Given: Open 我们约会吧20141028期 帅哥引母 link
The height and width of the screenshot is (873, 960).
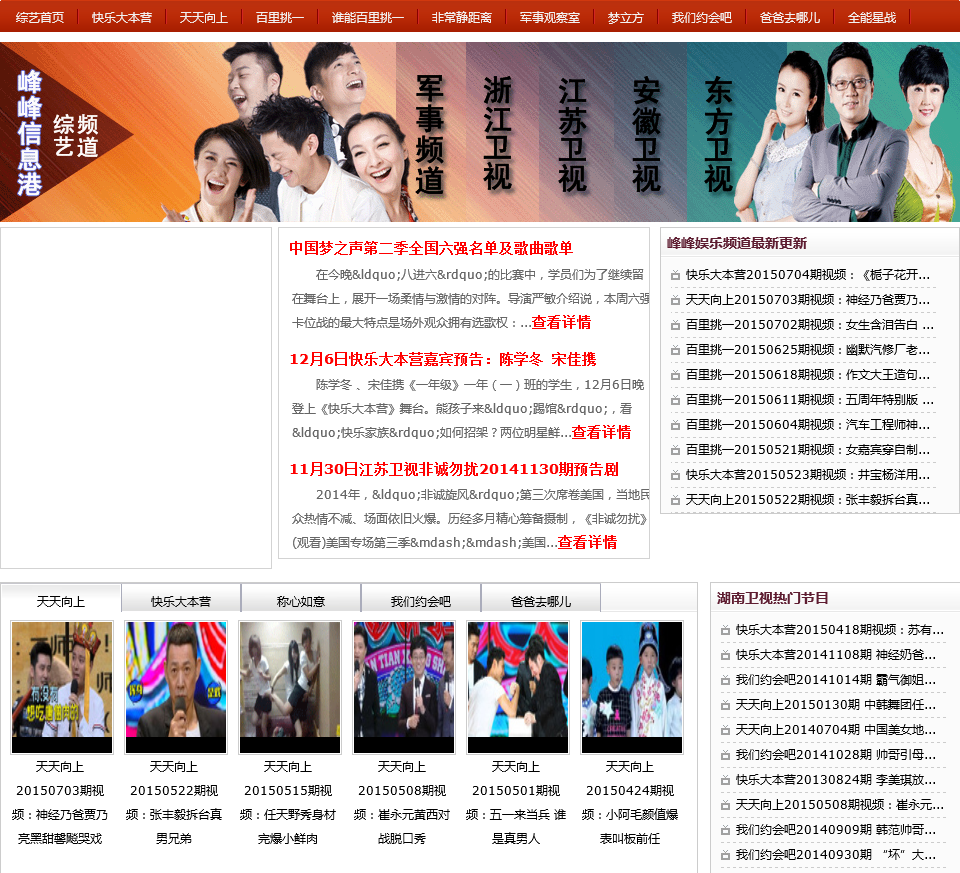Looking at the screenshot, I should [x=836, y=755].
